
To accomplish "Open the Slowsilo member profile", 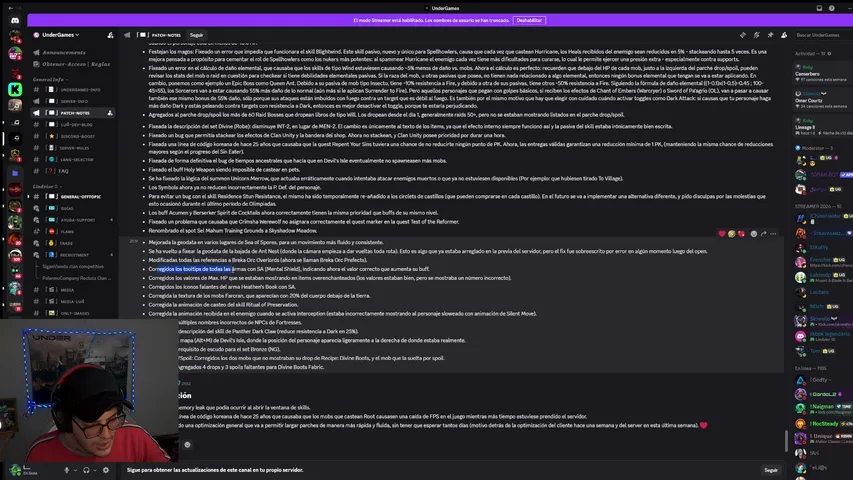I will coord(823,321).
